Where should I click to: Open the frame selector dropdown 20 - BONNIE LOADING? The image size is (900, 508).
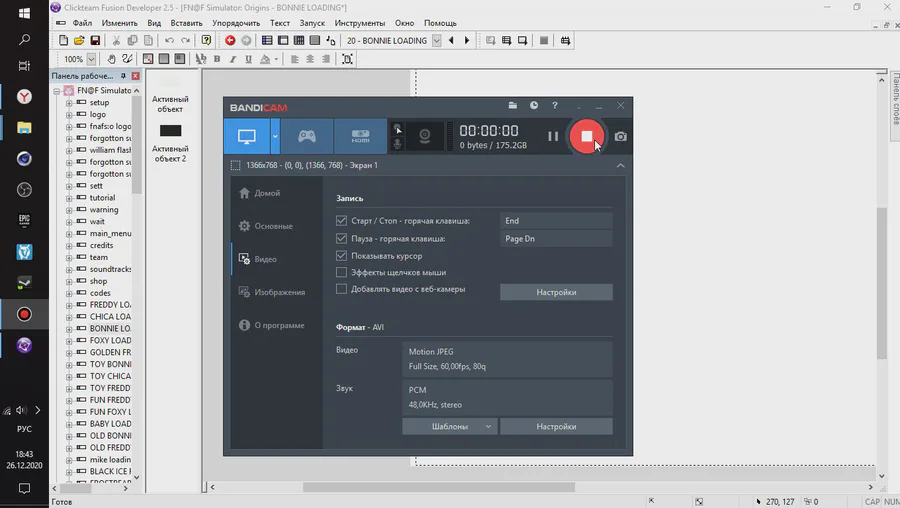(x=437, y=41)
